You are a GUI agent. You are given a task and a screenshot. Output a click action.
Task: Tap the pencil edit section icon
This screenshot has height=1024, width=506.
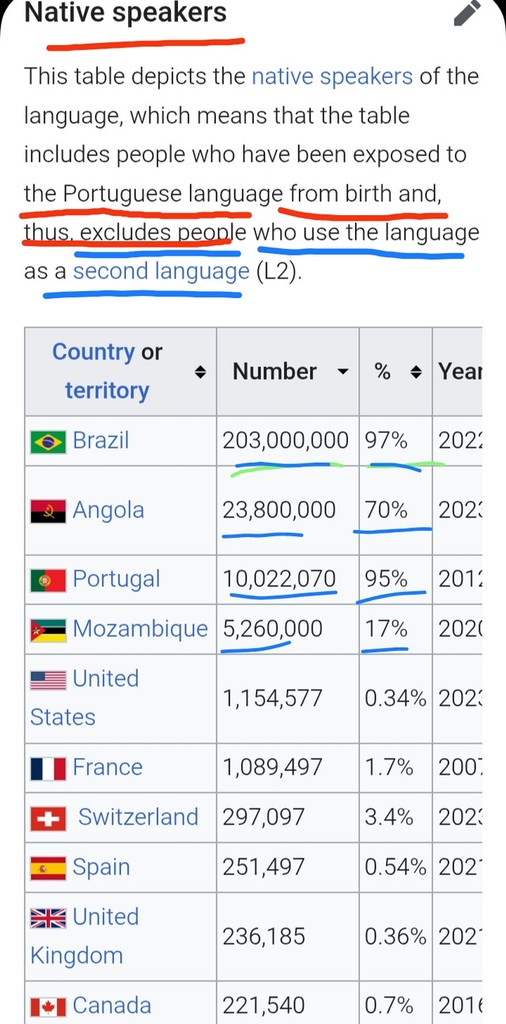pos(467,13)
